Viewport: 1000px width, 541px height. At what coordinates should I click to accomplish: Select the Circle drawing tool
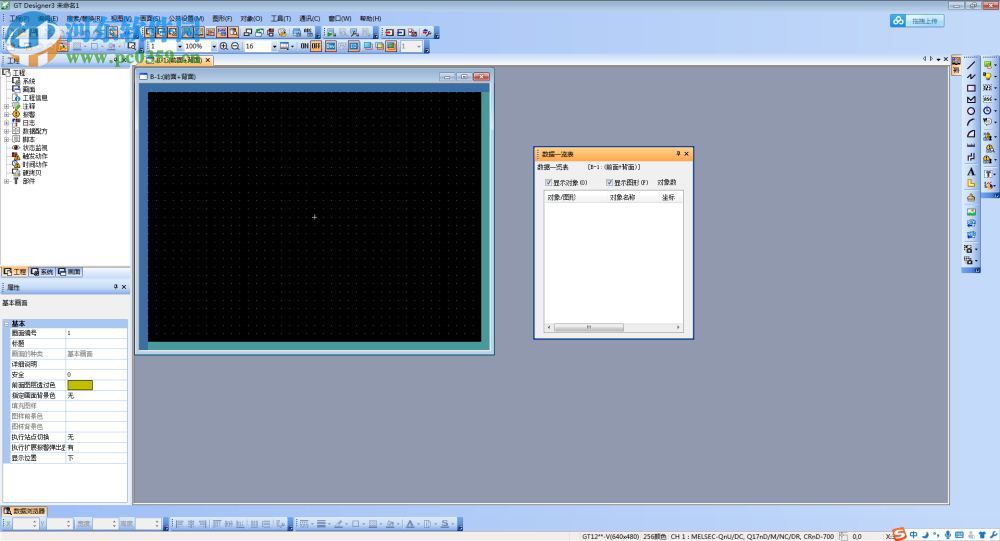971,111
